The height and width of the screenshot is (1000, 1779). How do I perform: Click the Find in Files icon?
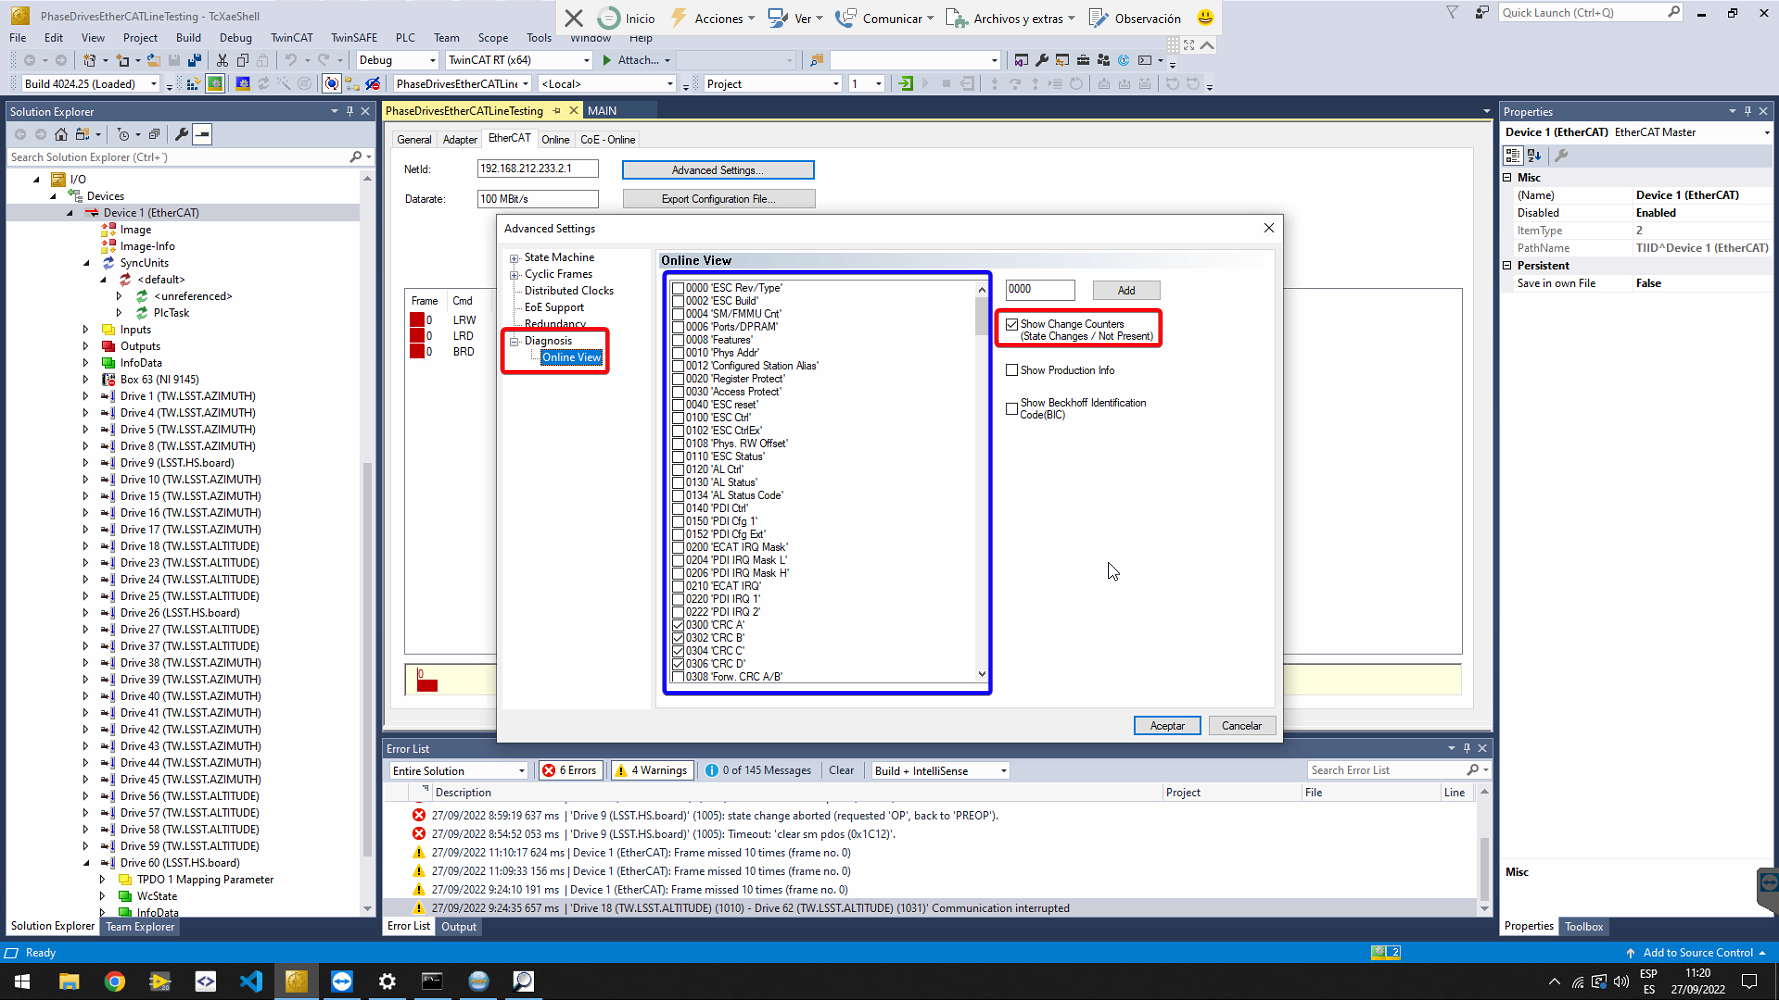click(817, 60)
